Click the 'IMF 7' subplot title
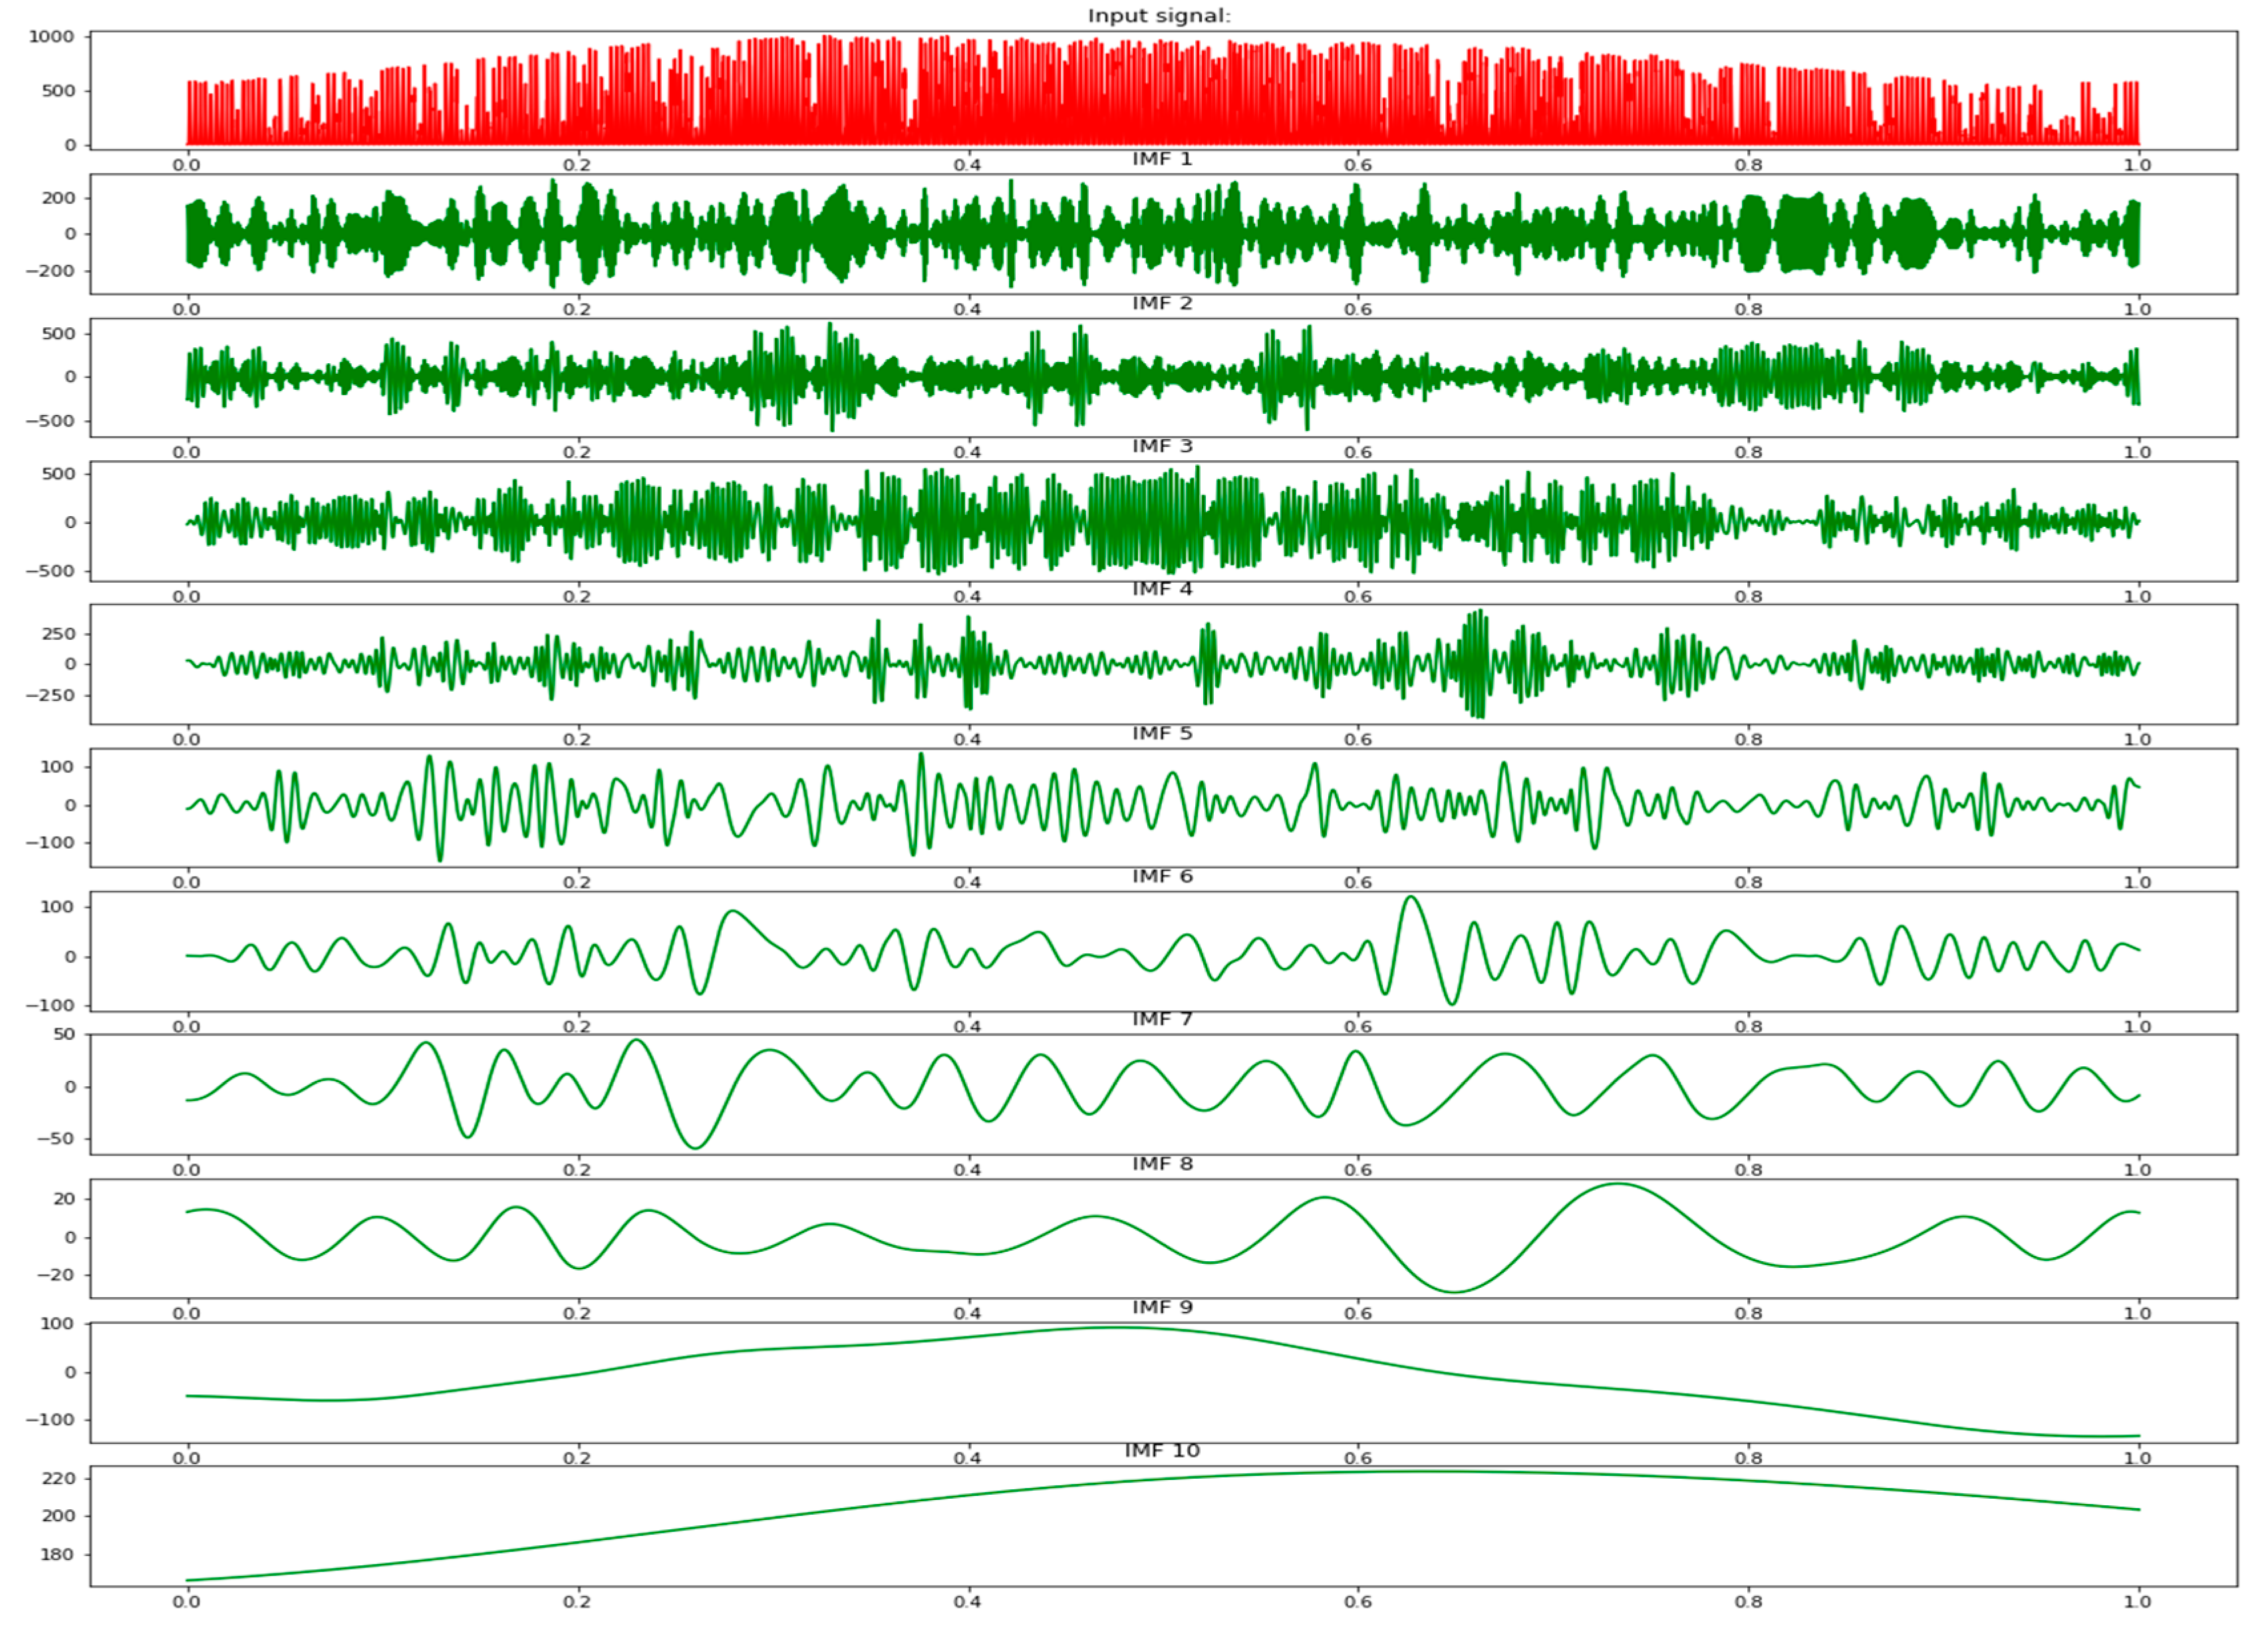The image size is (2268, 1637). coord(1162,1019)
